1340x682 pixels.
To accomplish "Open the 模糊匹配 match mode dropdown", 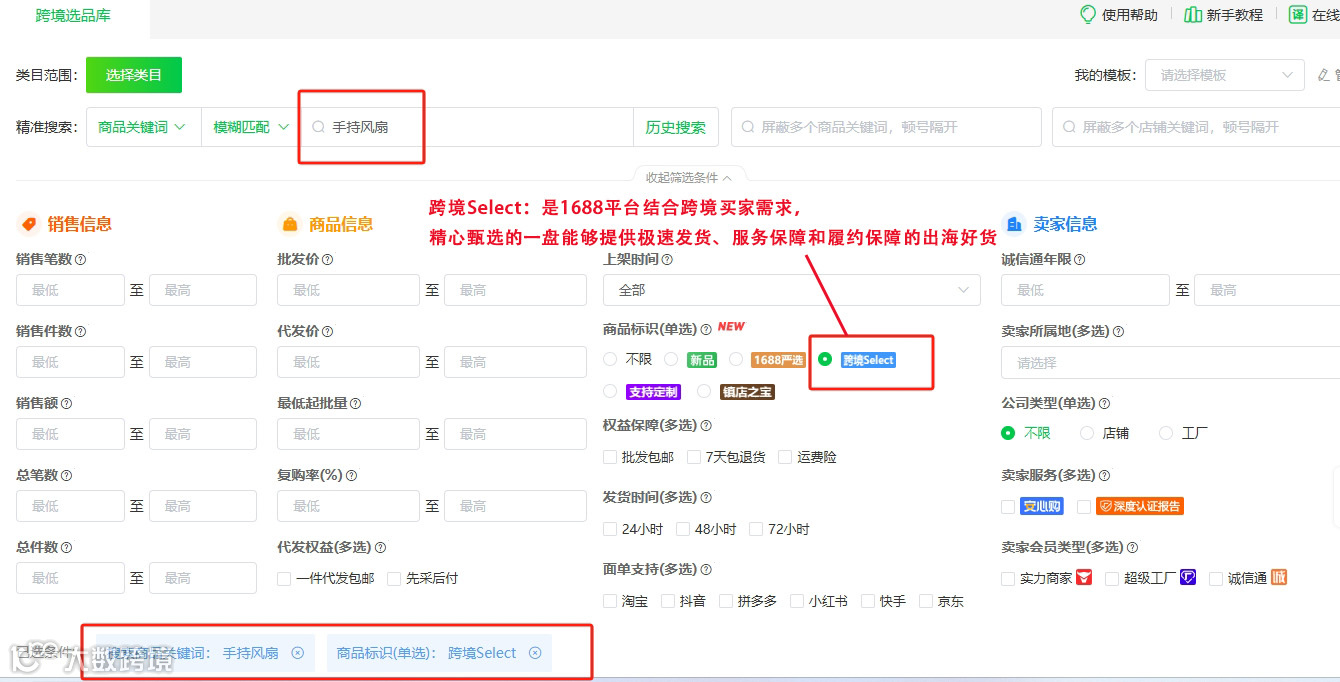I will tap(251, 127).
